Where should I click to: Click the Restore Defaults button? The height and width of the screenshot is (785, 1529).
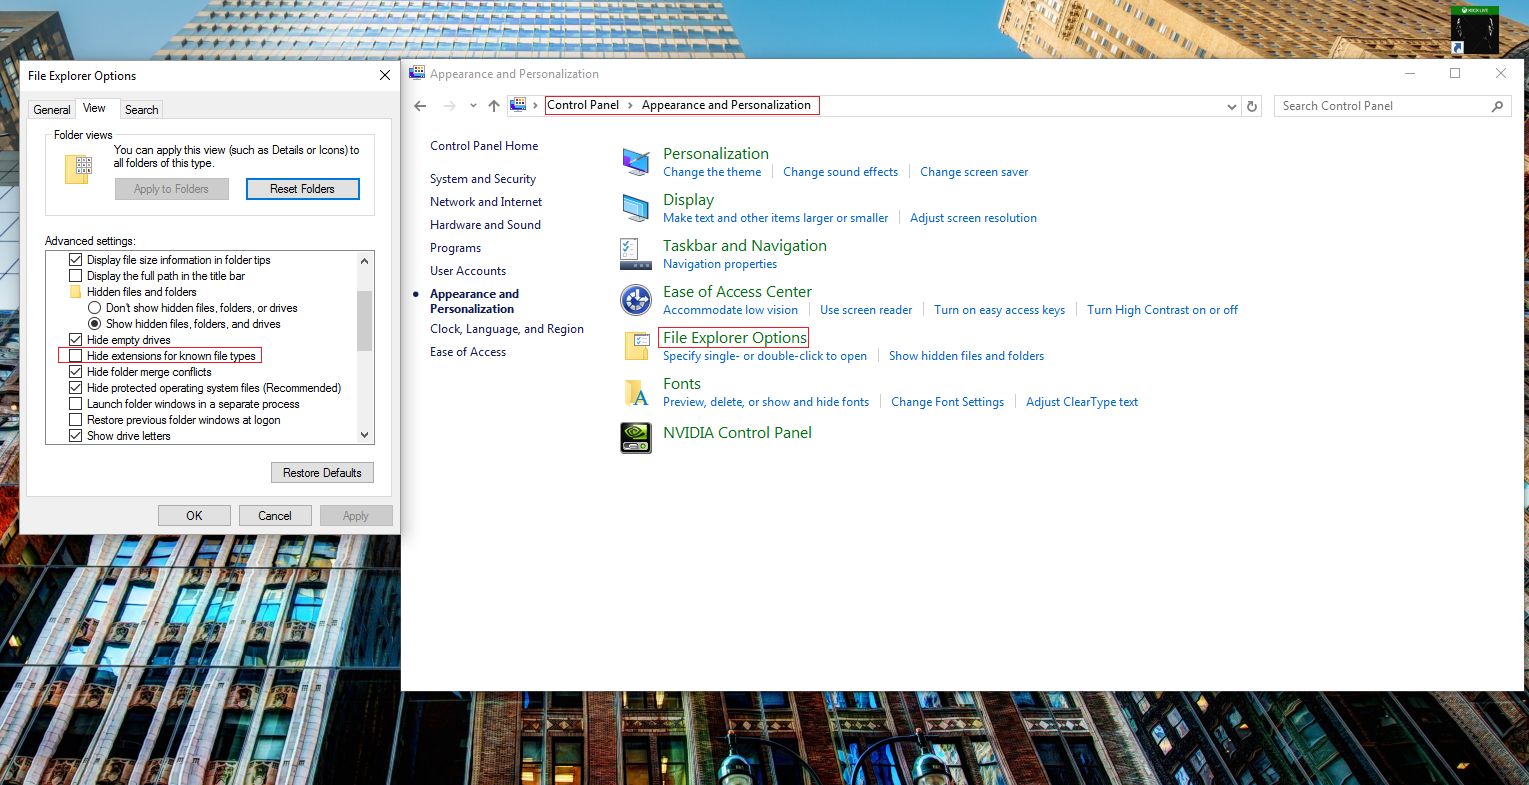click(322, 473)
